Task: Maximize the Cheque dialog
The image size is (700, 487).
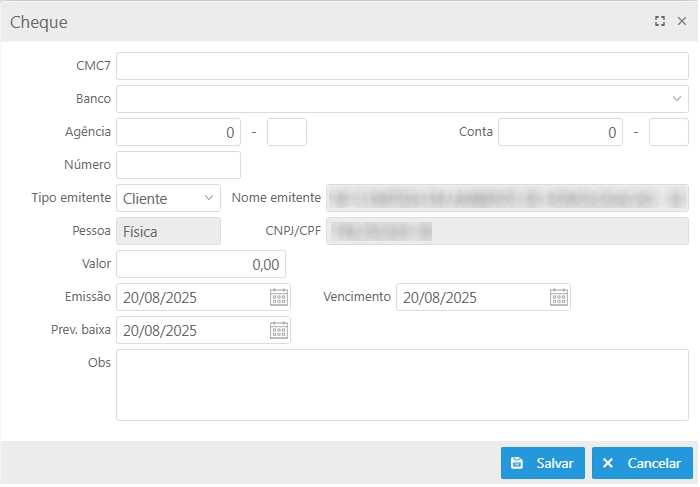Action: [x=660, y=21]
